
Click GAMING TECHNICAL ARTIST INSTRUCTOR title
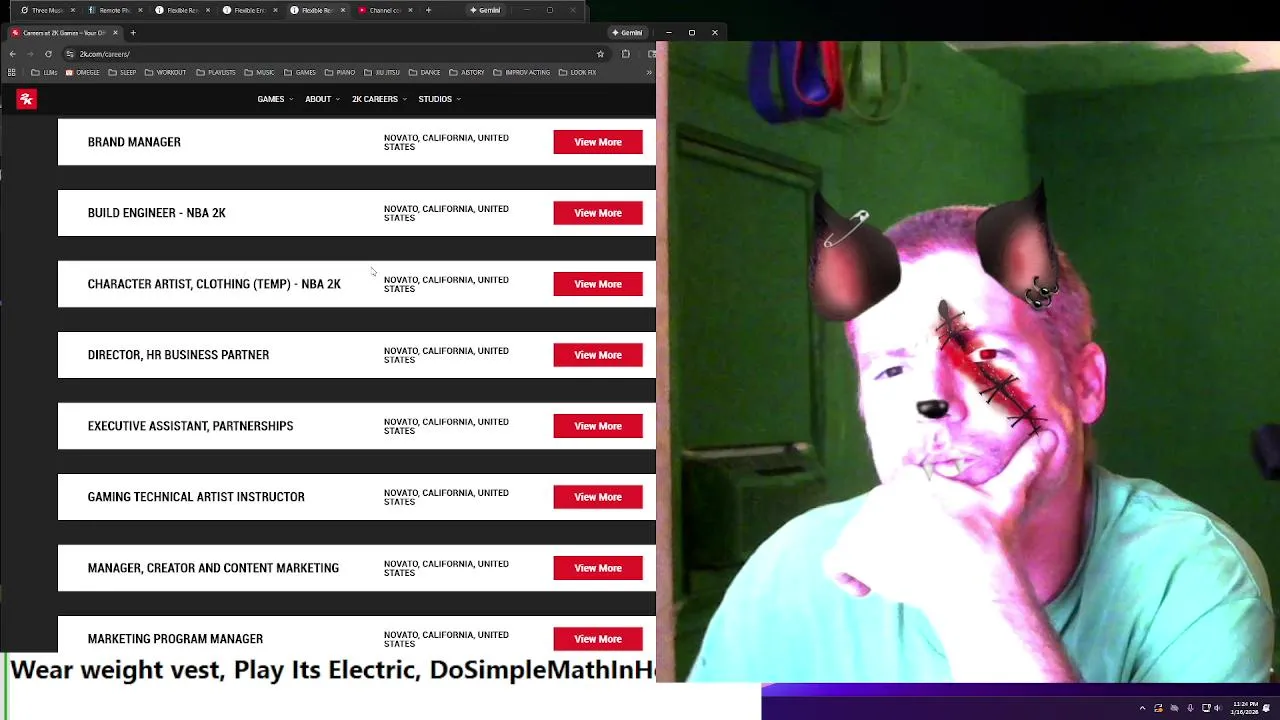coord(196,497)
